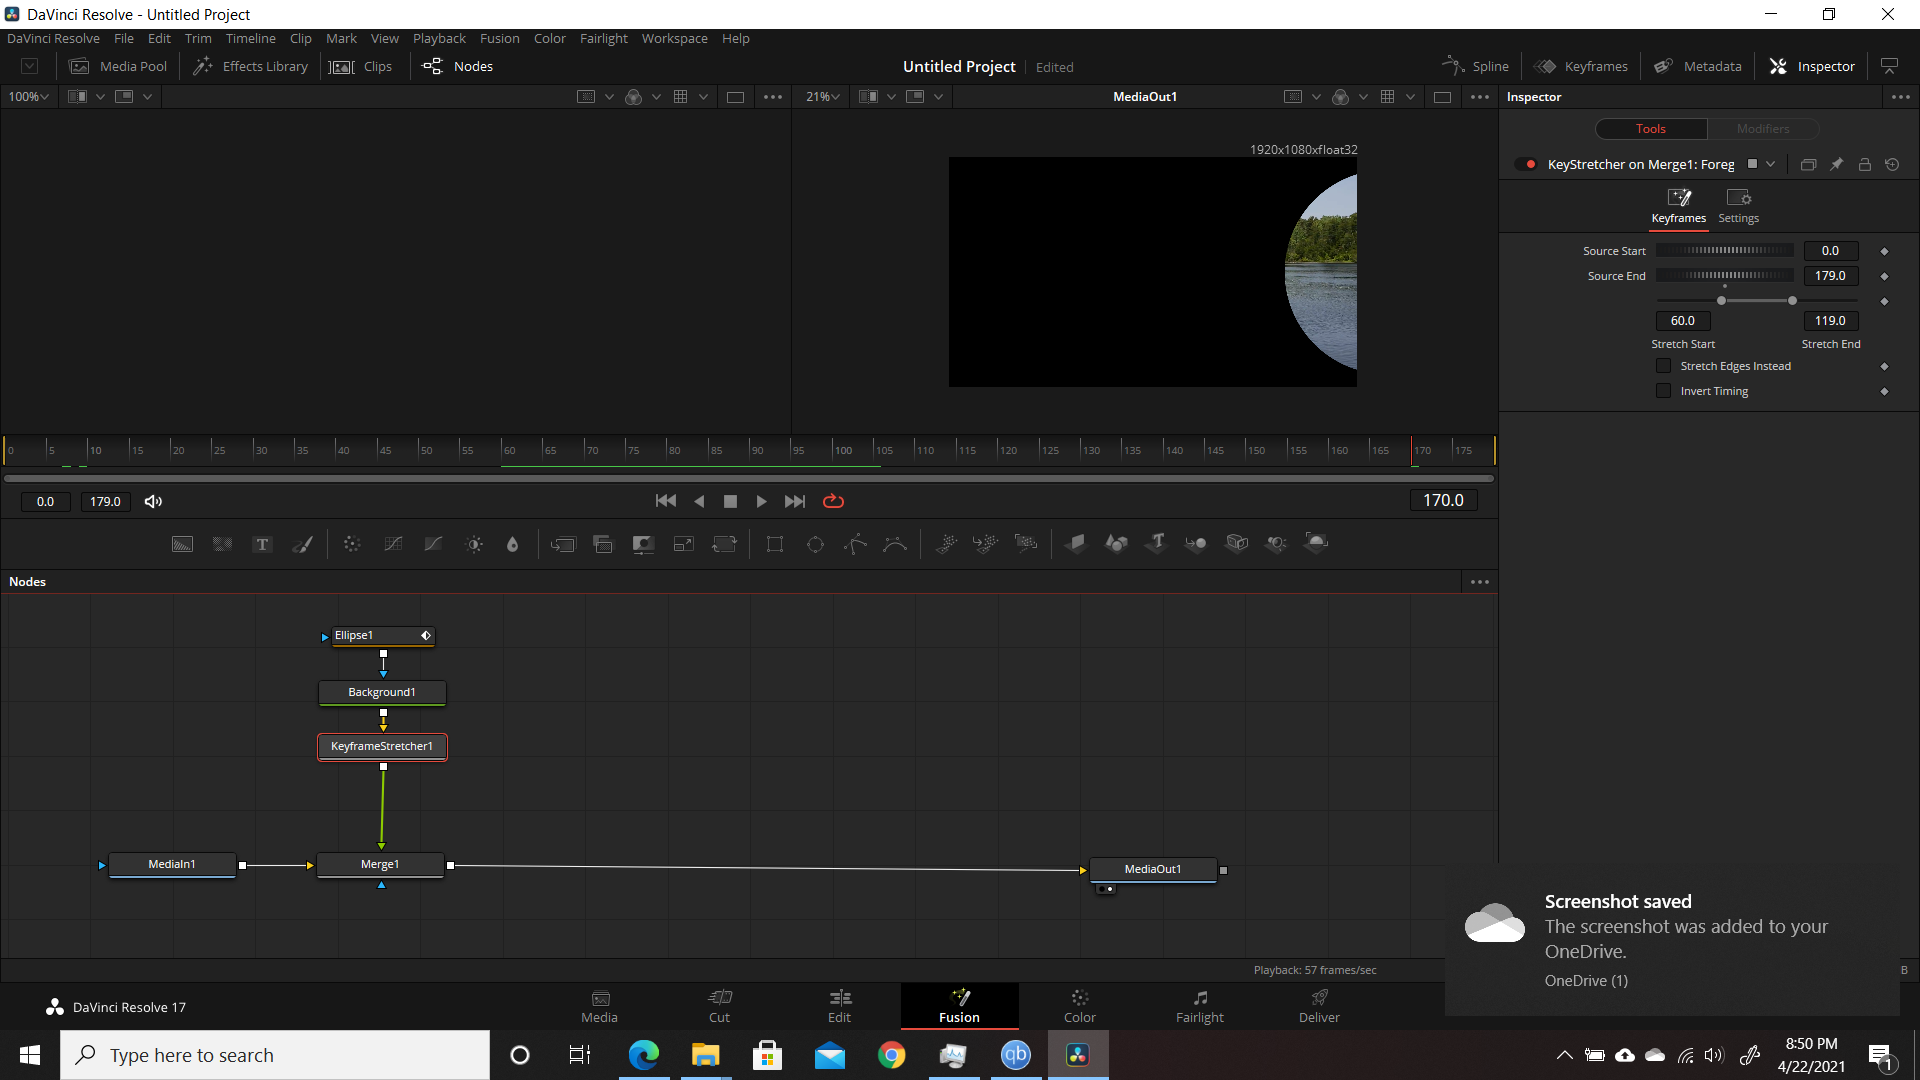Mute audio with the speaker icon
The width and height of the screenshot is (1920, 1080).
tap(153, 502)
